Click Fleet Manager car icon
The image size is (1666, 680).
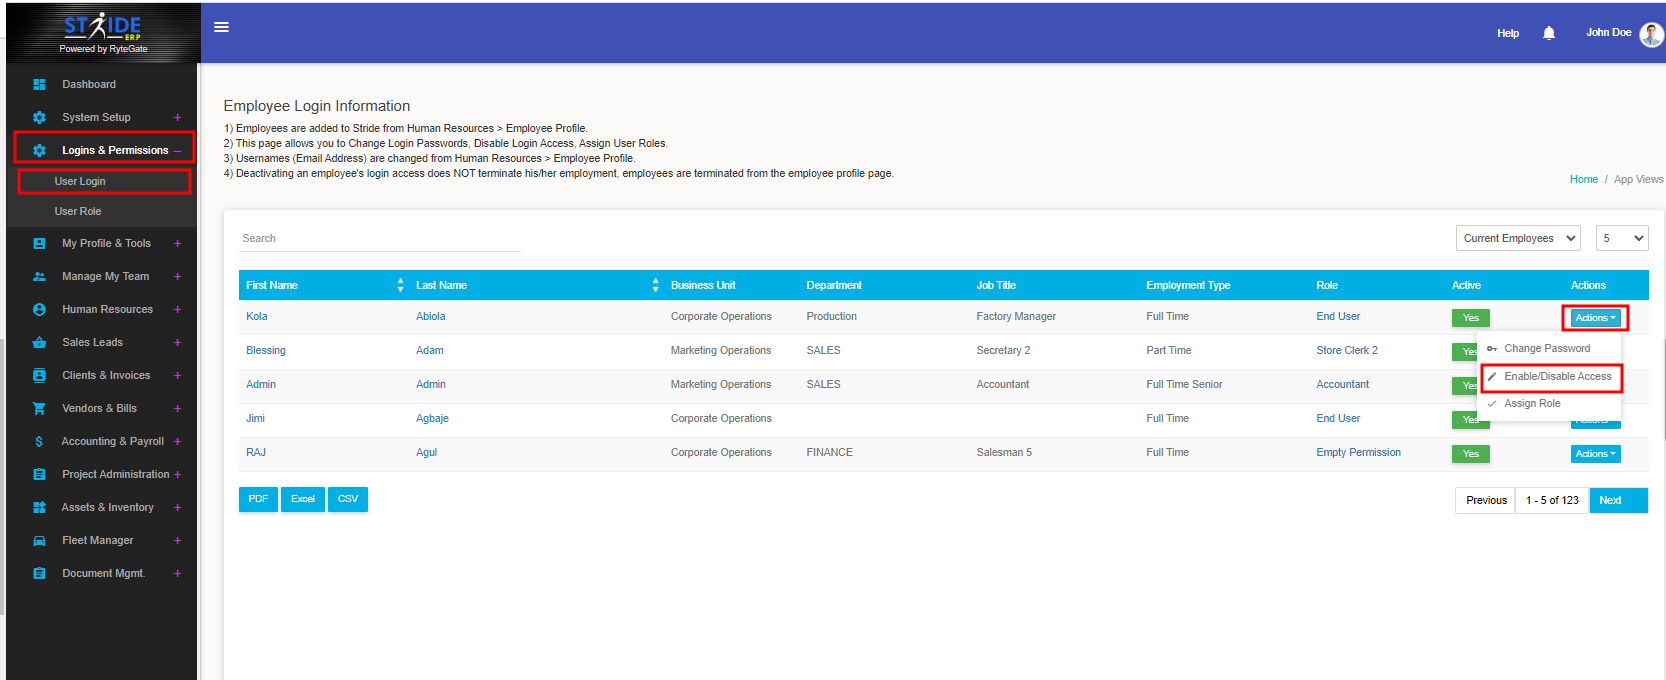tap(39, 541)
